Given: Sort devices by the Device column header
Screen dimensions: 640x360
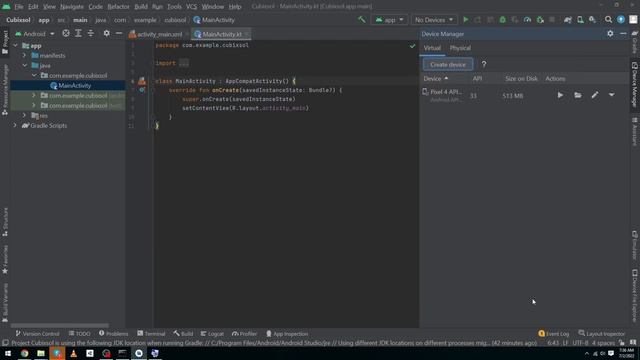Looking at the screenshot, I should tap(436, 78).
